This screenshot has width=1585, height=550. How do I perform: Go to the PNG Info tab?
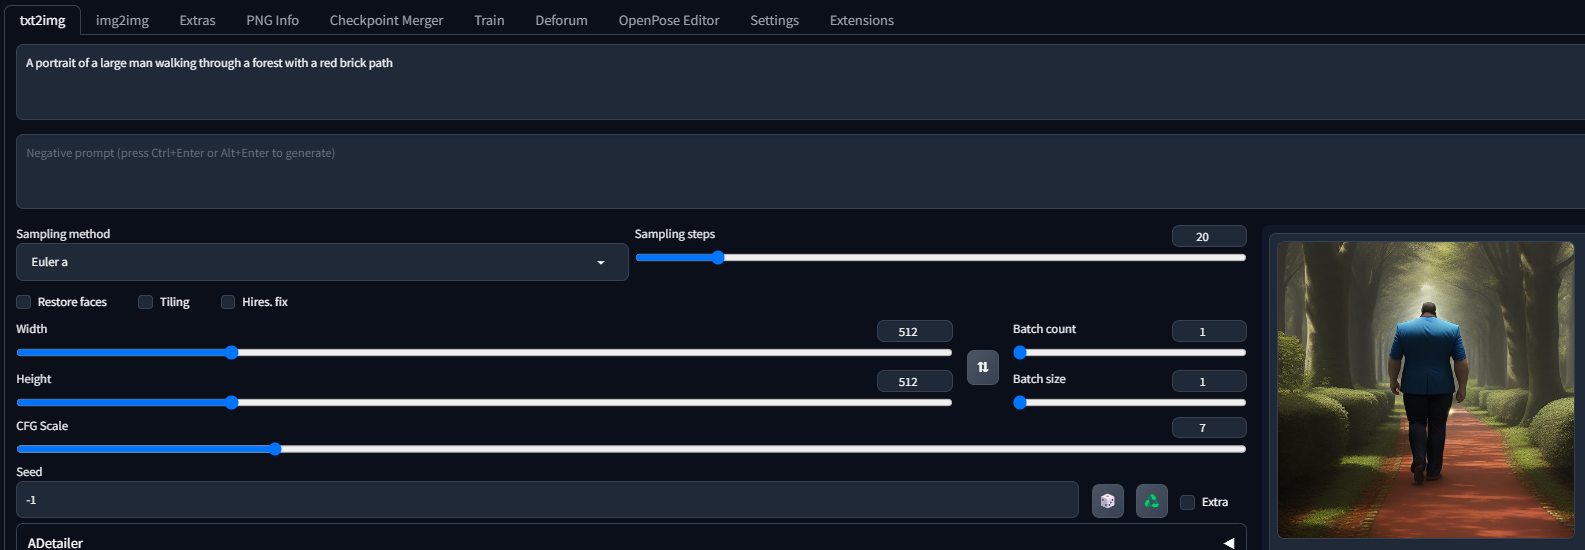coord(272,20)
